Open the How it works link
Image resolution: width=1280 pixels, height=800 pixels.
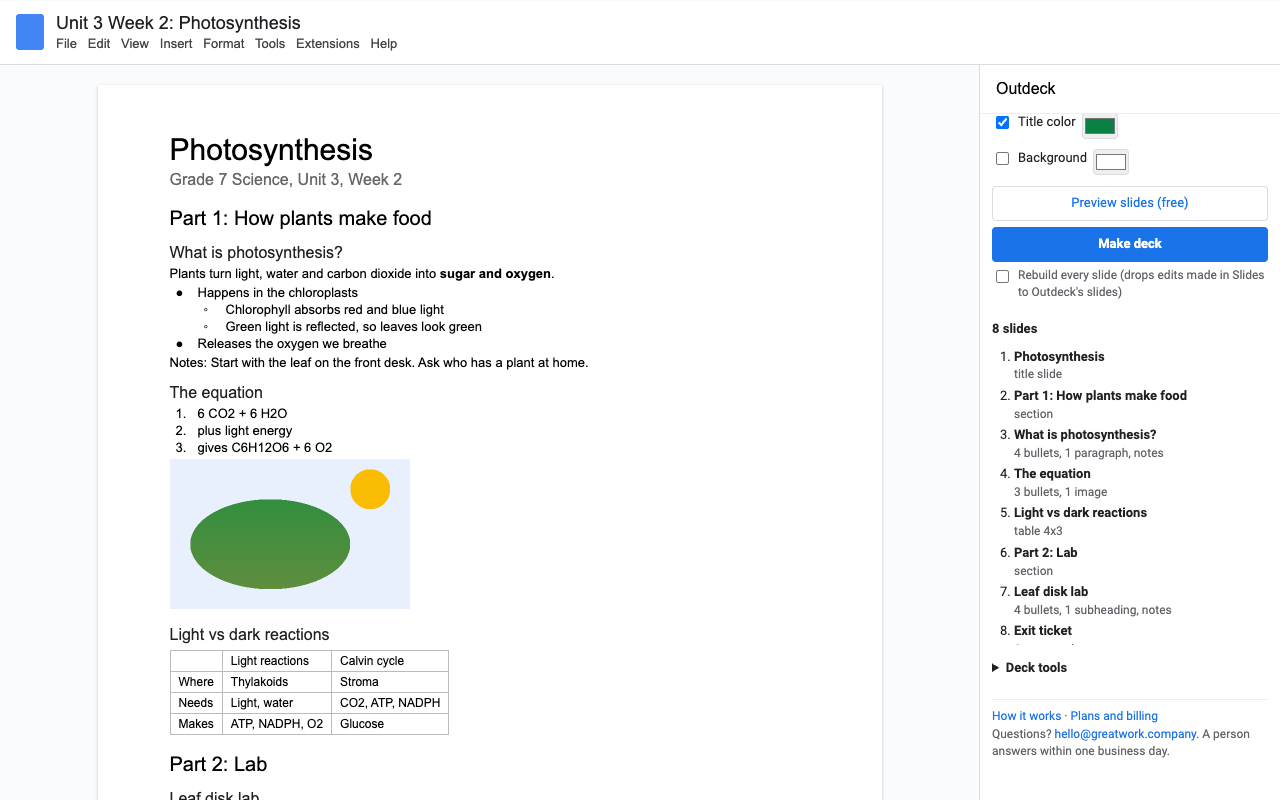click(x=1027, y=716)
